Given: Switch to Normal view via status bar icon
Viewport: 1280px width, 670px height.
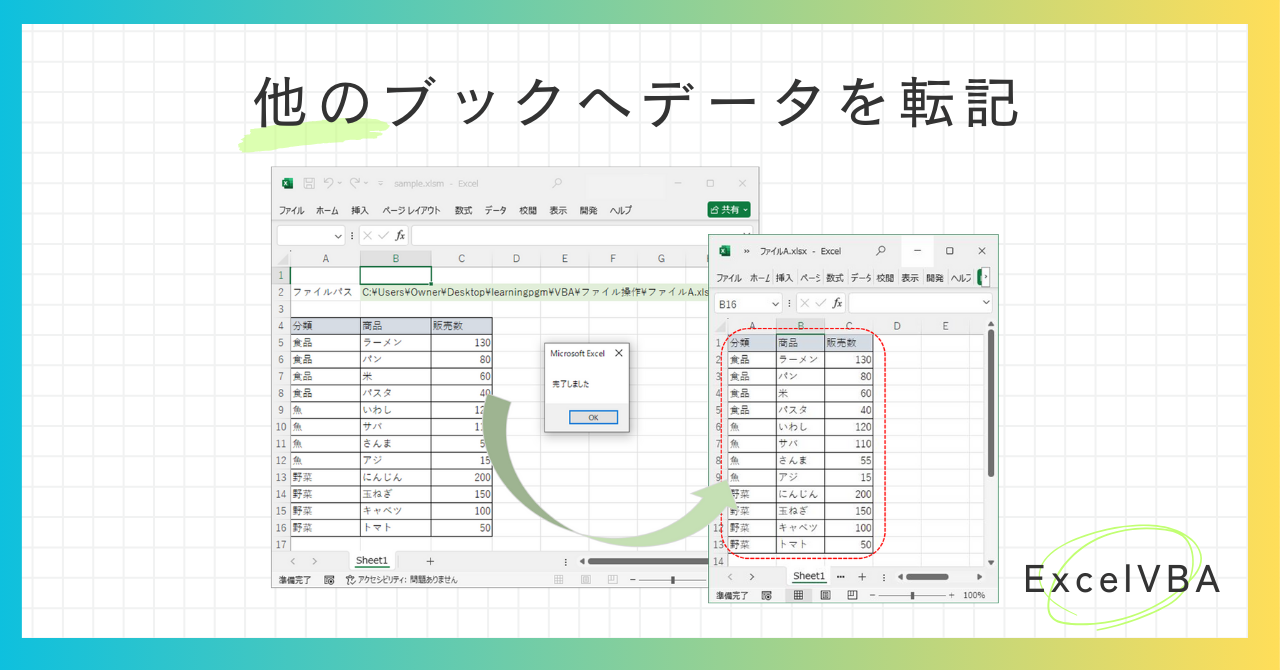Looking at the screenshot, I should (557, 580).
